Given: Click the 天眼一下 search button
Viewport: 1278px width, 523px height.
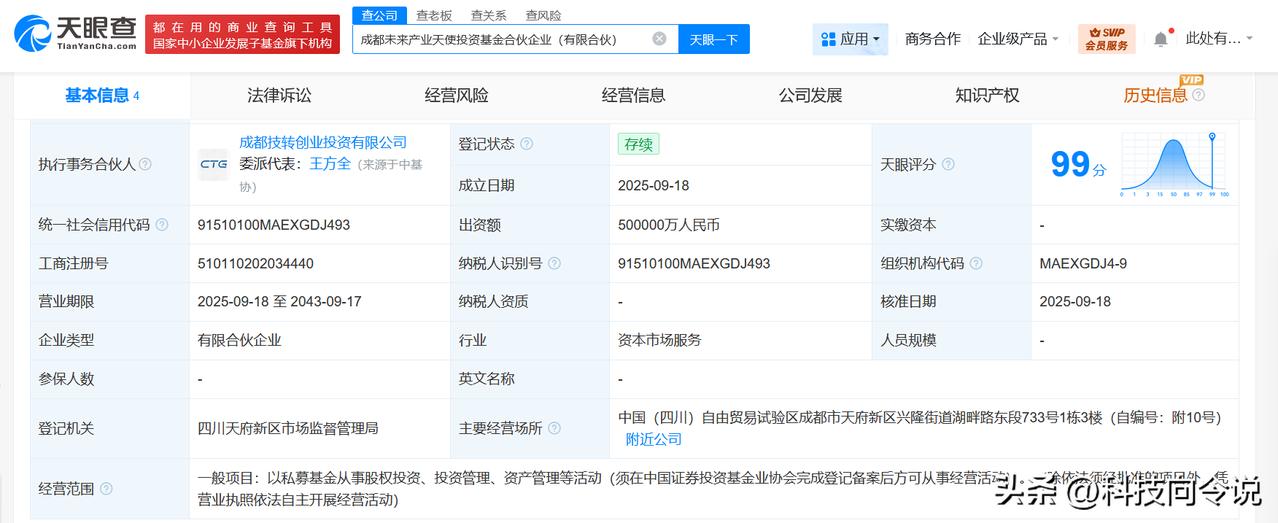Looking at the screenshot, I should click(714, 39).
